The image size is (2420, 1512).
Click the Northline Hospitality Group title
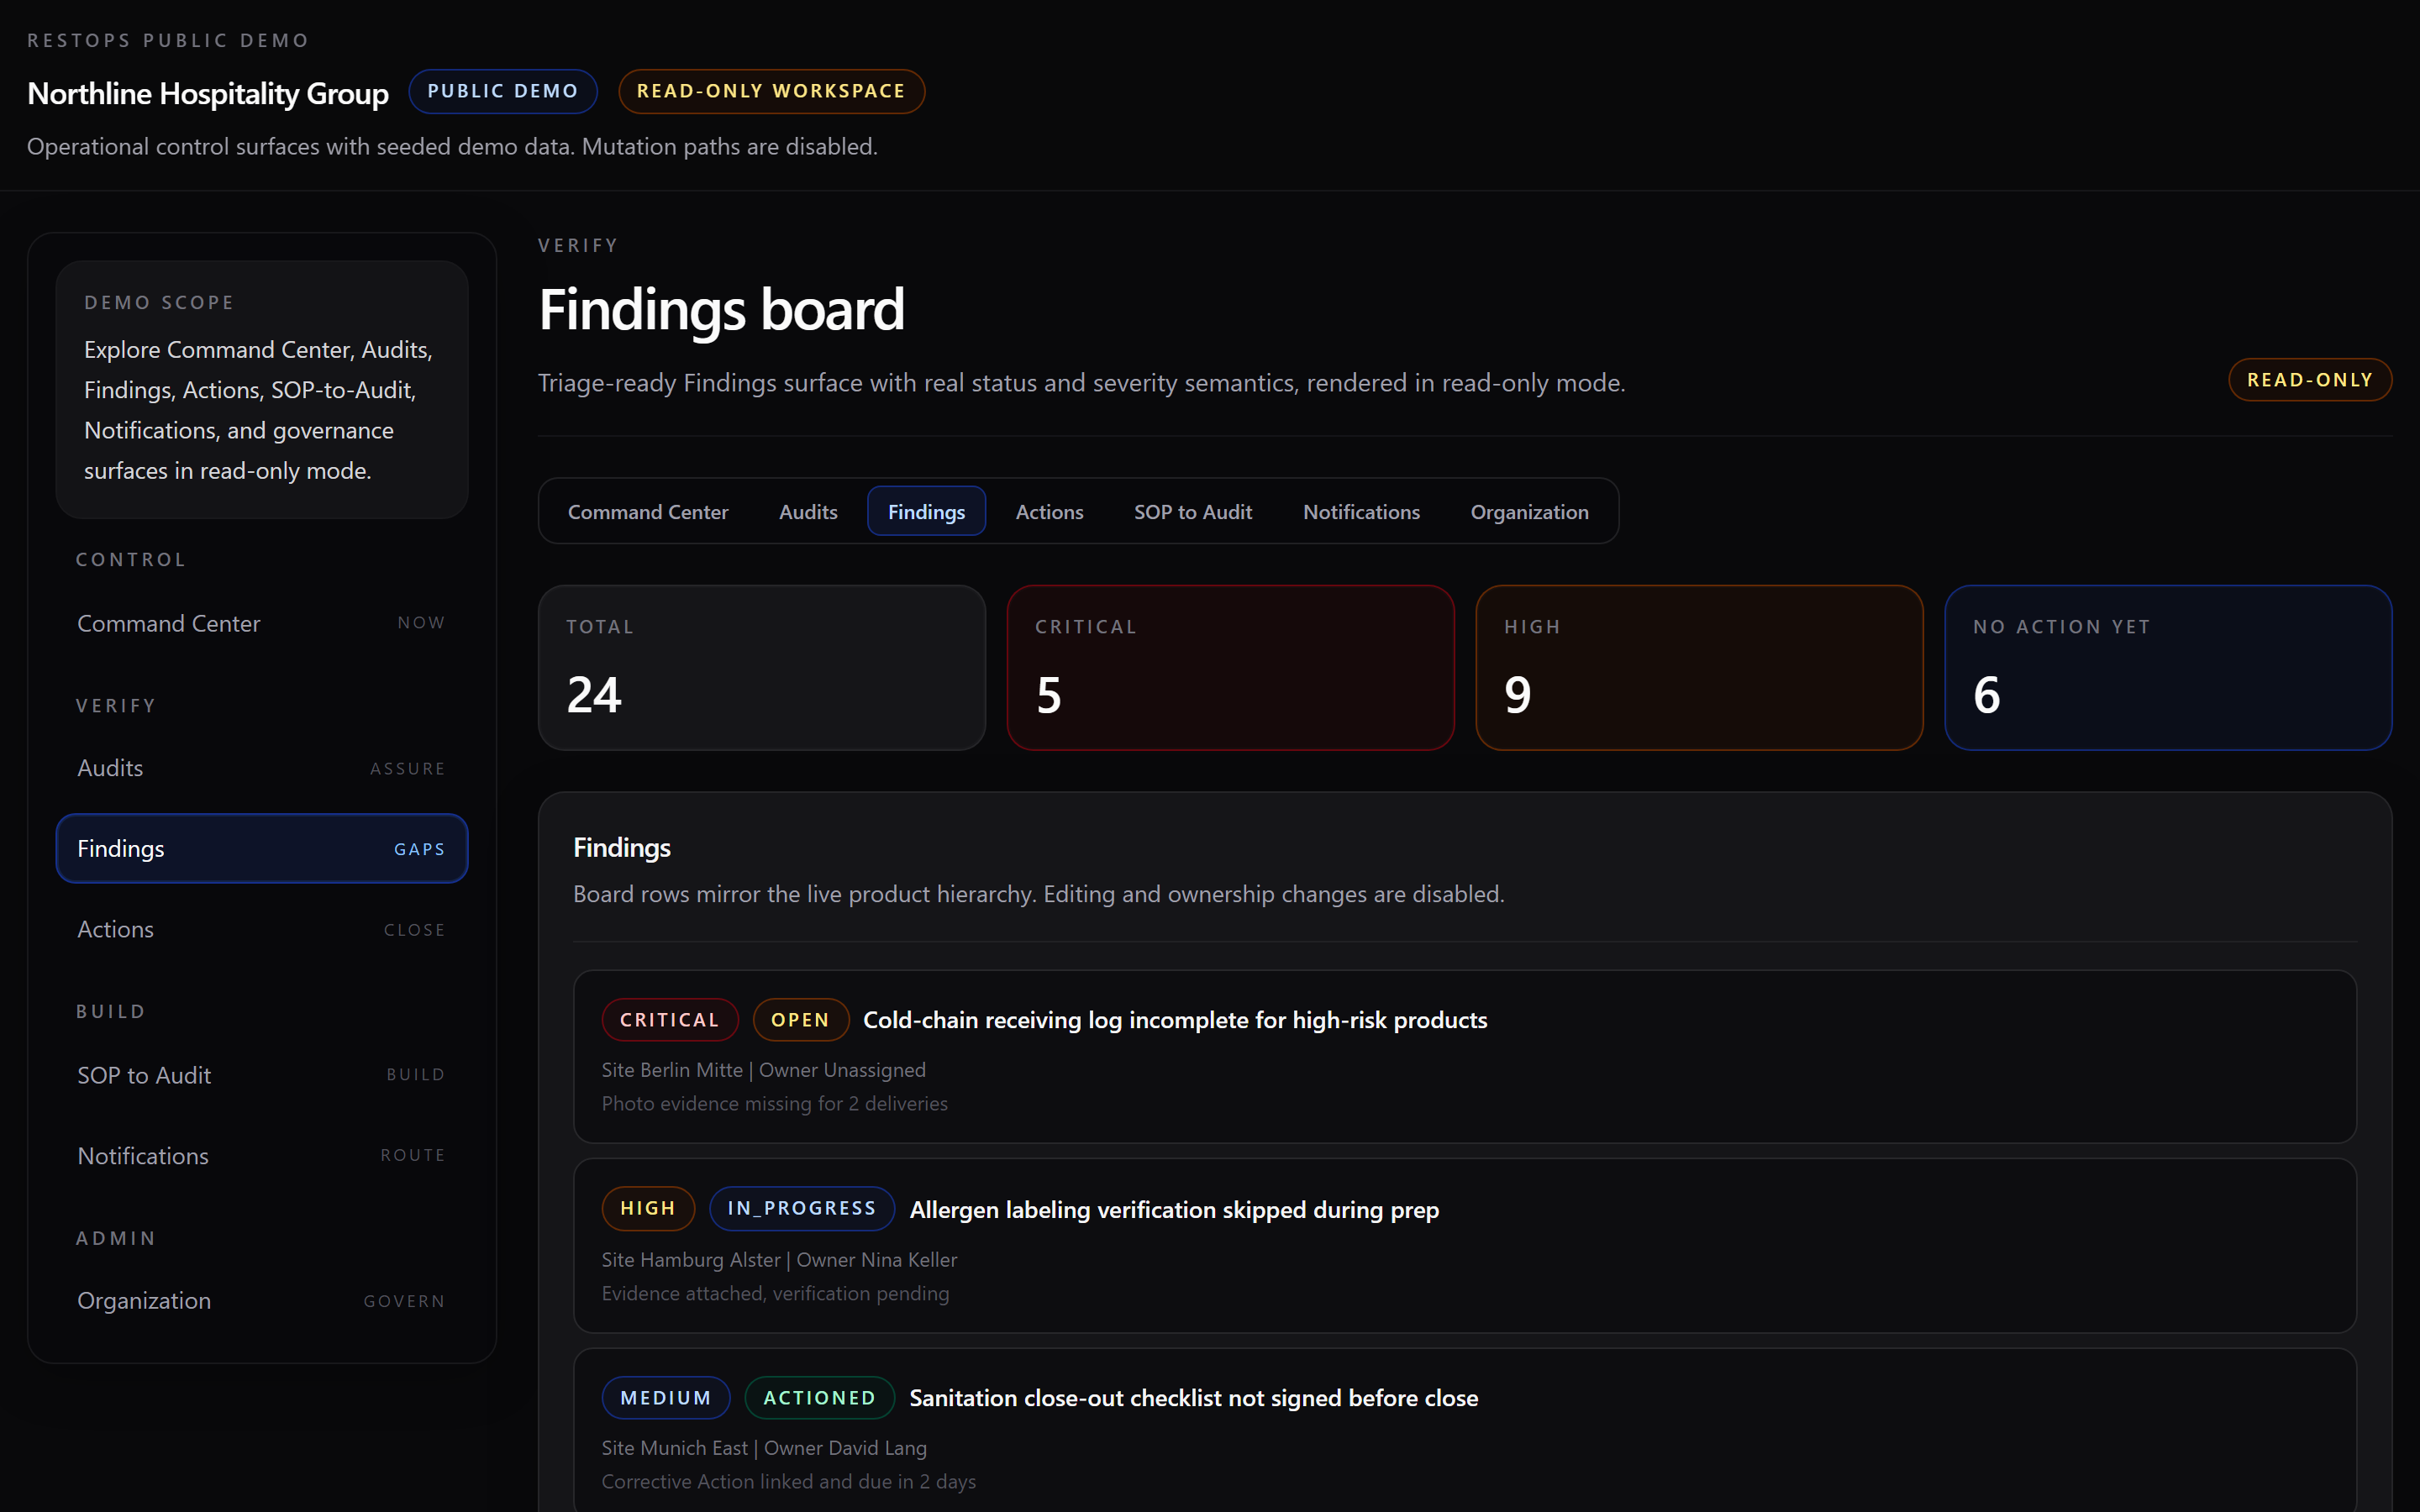[208, 93]
